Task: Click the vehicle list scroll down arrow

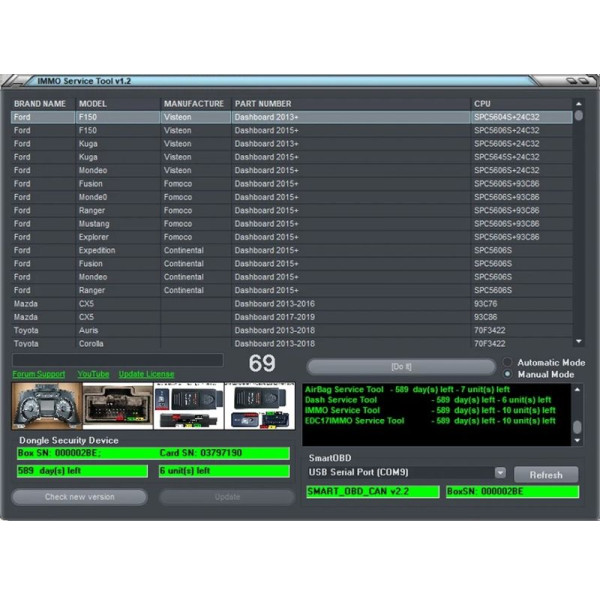Action: (578, 342)
